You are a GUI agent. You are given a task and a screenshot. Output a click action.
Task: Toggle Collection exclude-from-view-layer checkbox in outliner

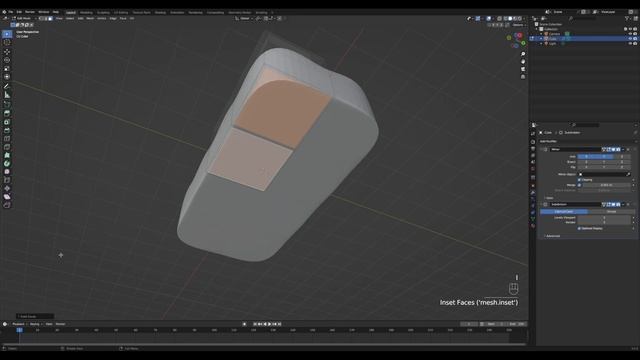click(625, 29)
